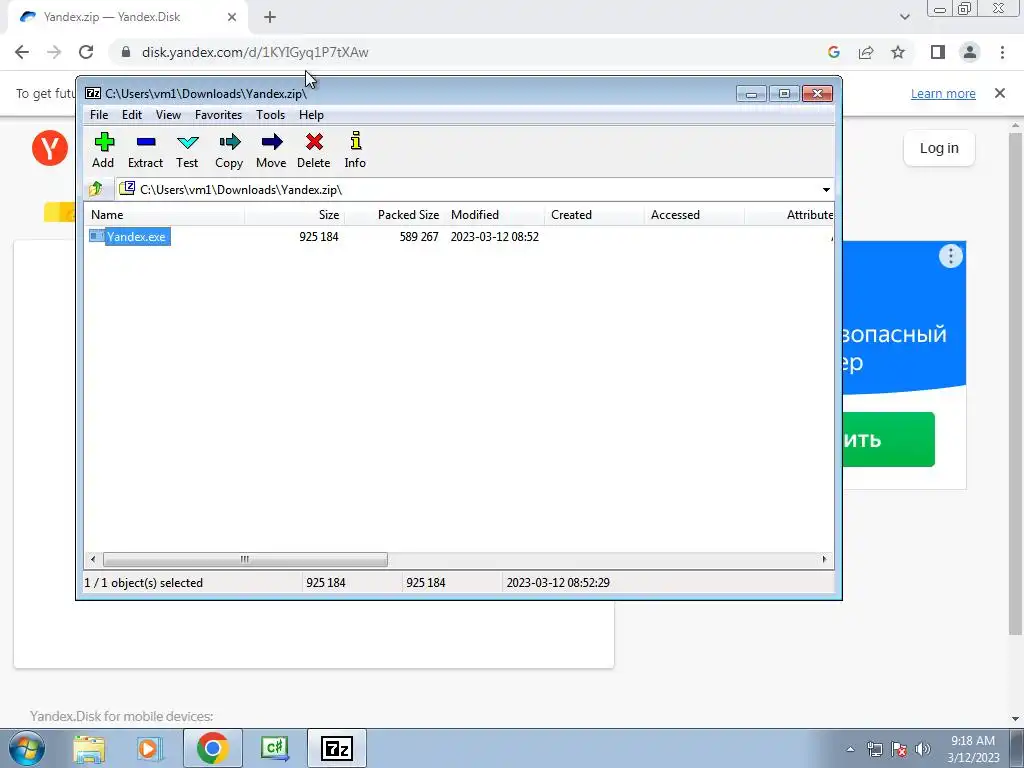Screen dimensions: 1024x768
Task: Open Chrome three-dot menu
Action: click(1002, 52)
